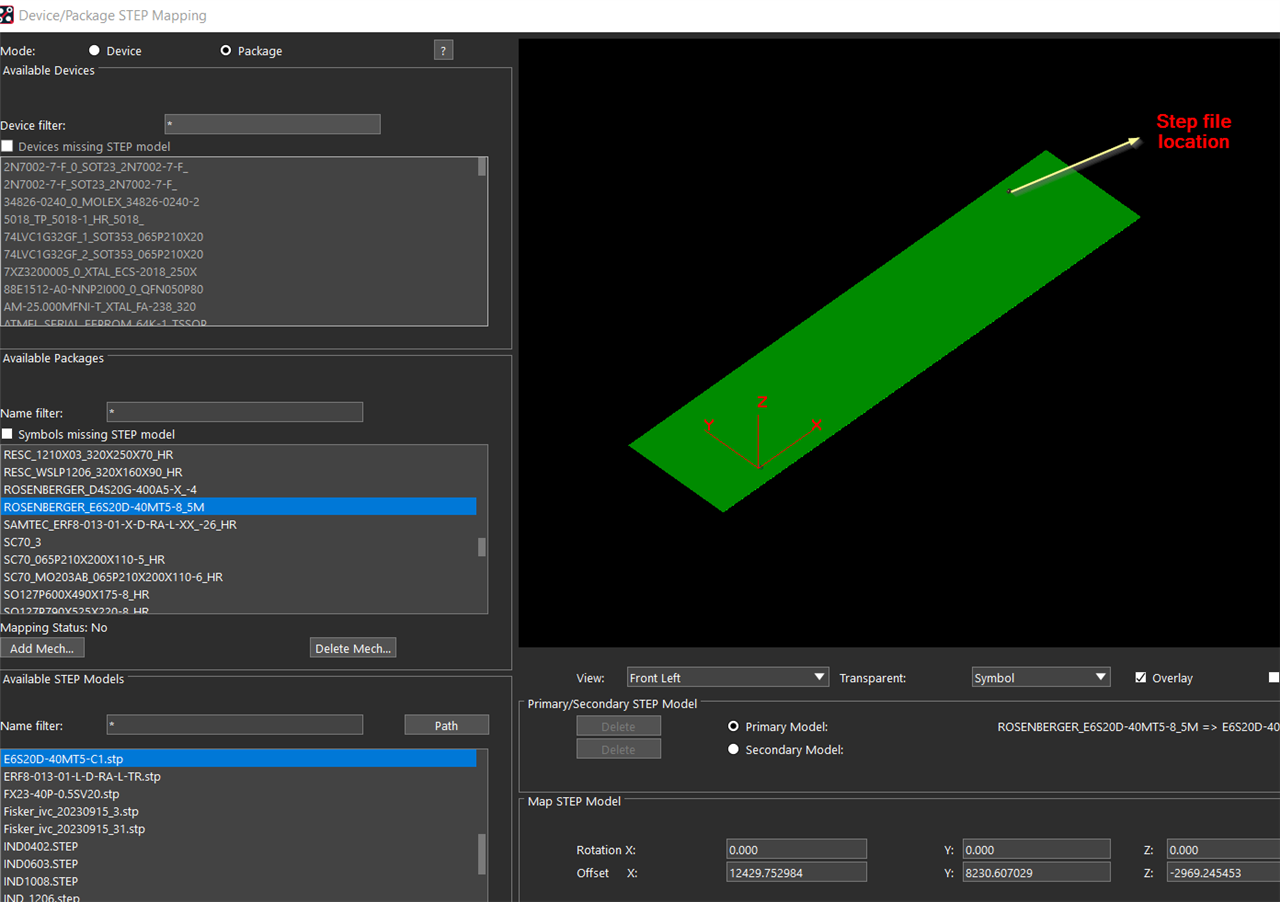Enable Devices missing STEP model checkbox
Viewport: 1280px width, 902px height.
pyautogui.click(x=7, y=146)
